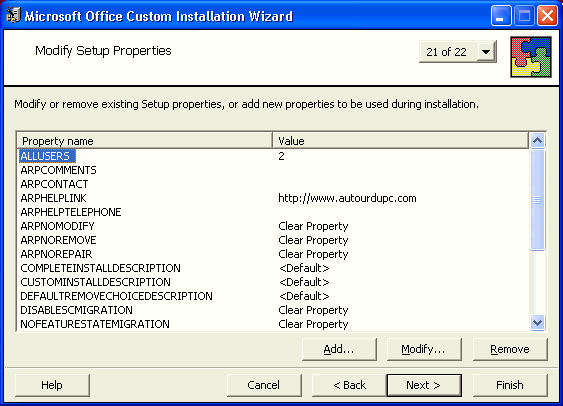Image resolution: width=563 pixels, height=406 pixels.
Task: Click the Modify... button
Action: (x=424, y=349)
